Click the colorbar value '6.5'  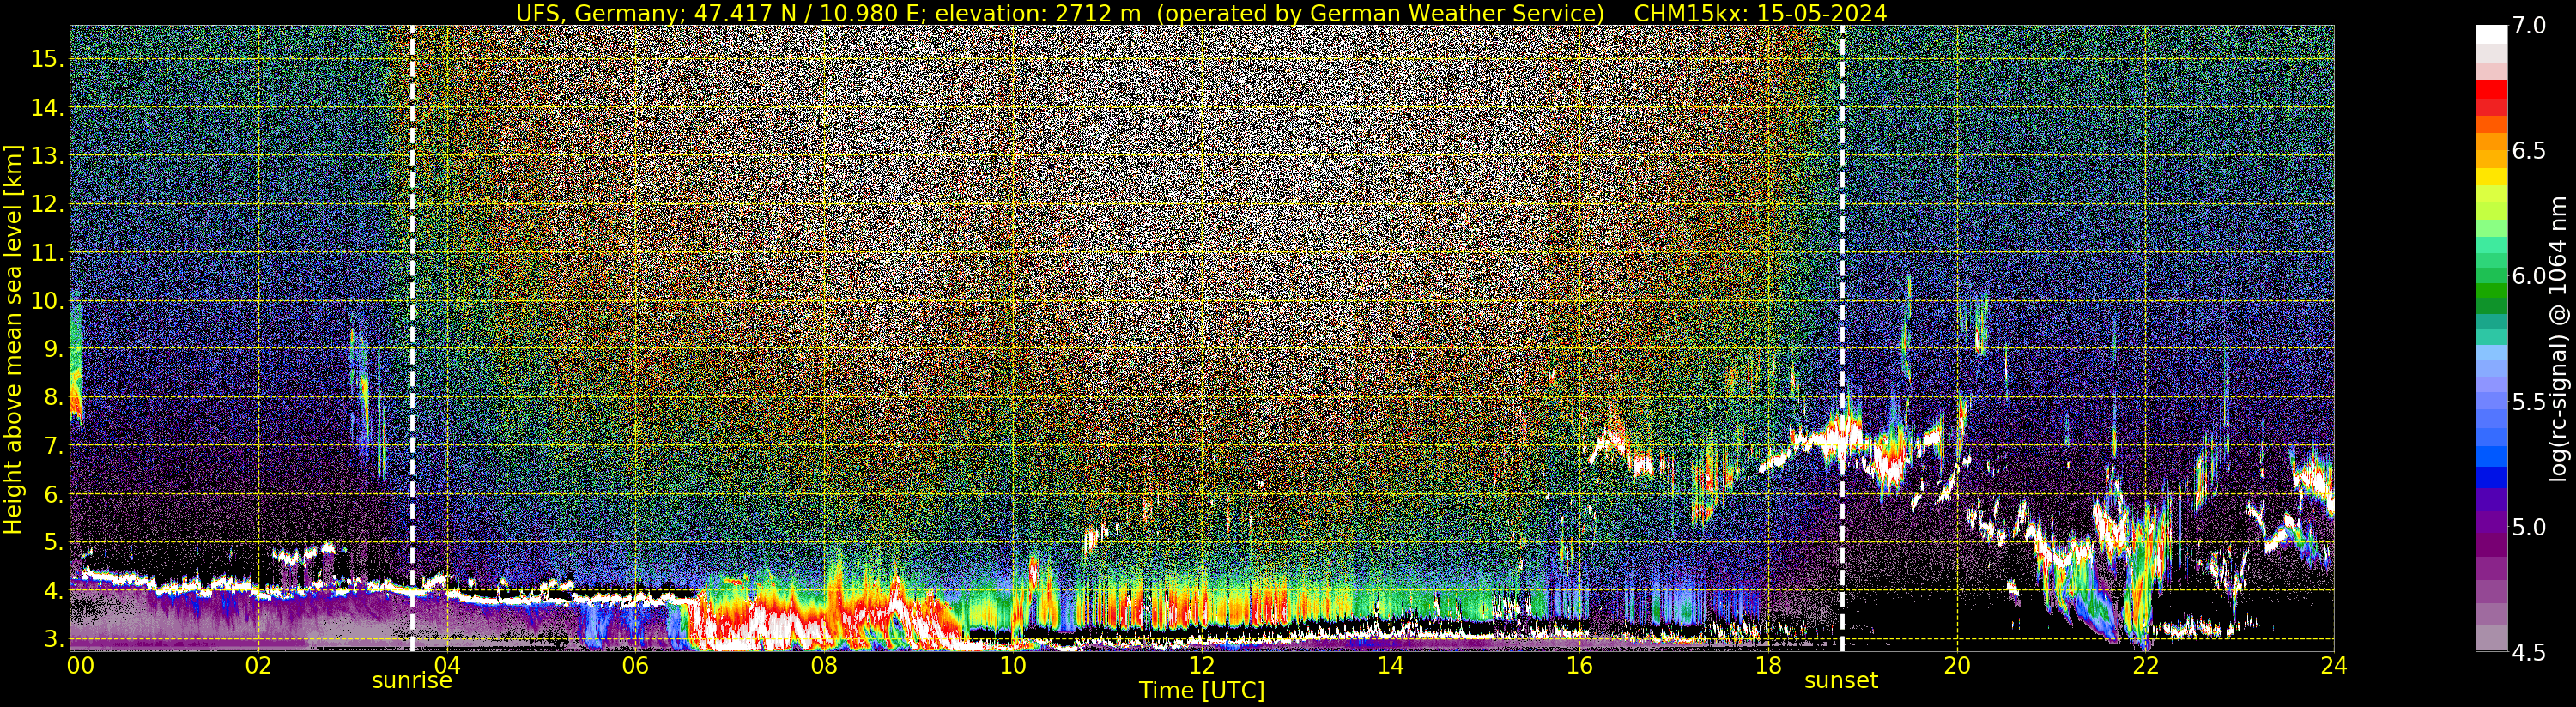coord(2529,151)
